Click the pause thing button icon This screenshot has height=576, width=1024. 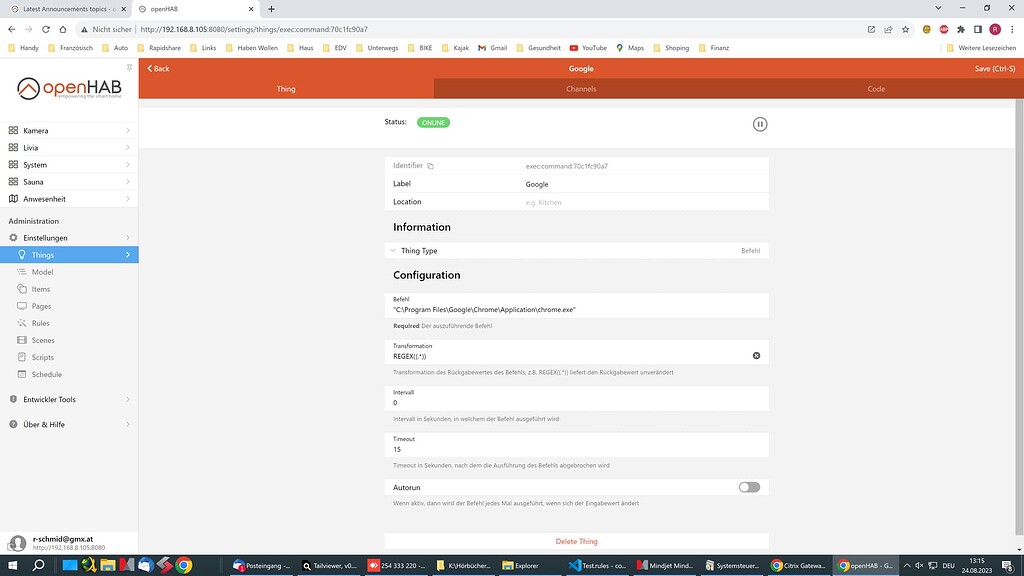click(761, 123)
